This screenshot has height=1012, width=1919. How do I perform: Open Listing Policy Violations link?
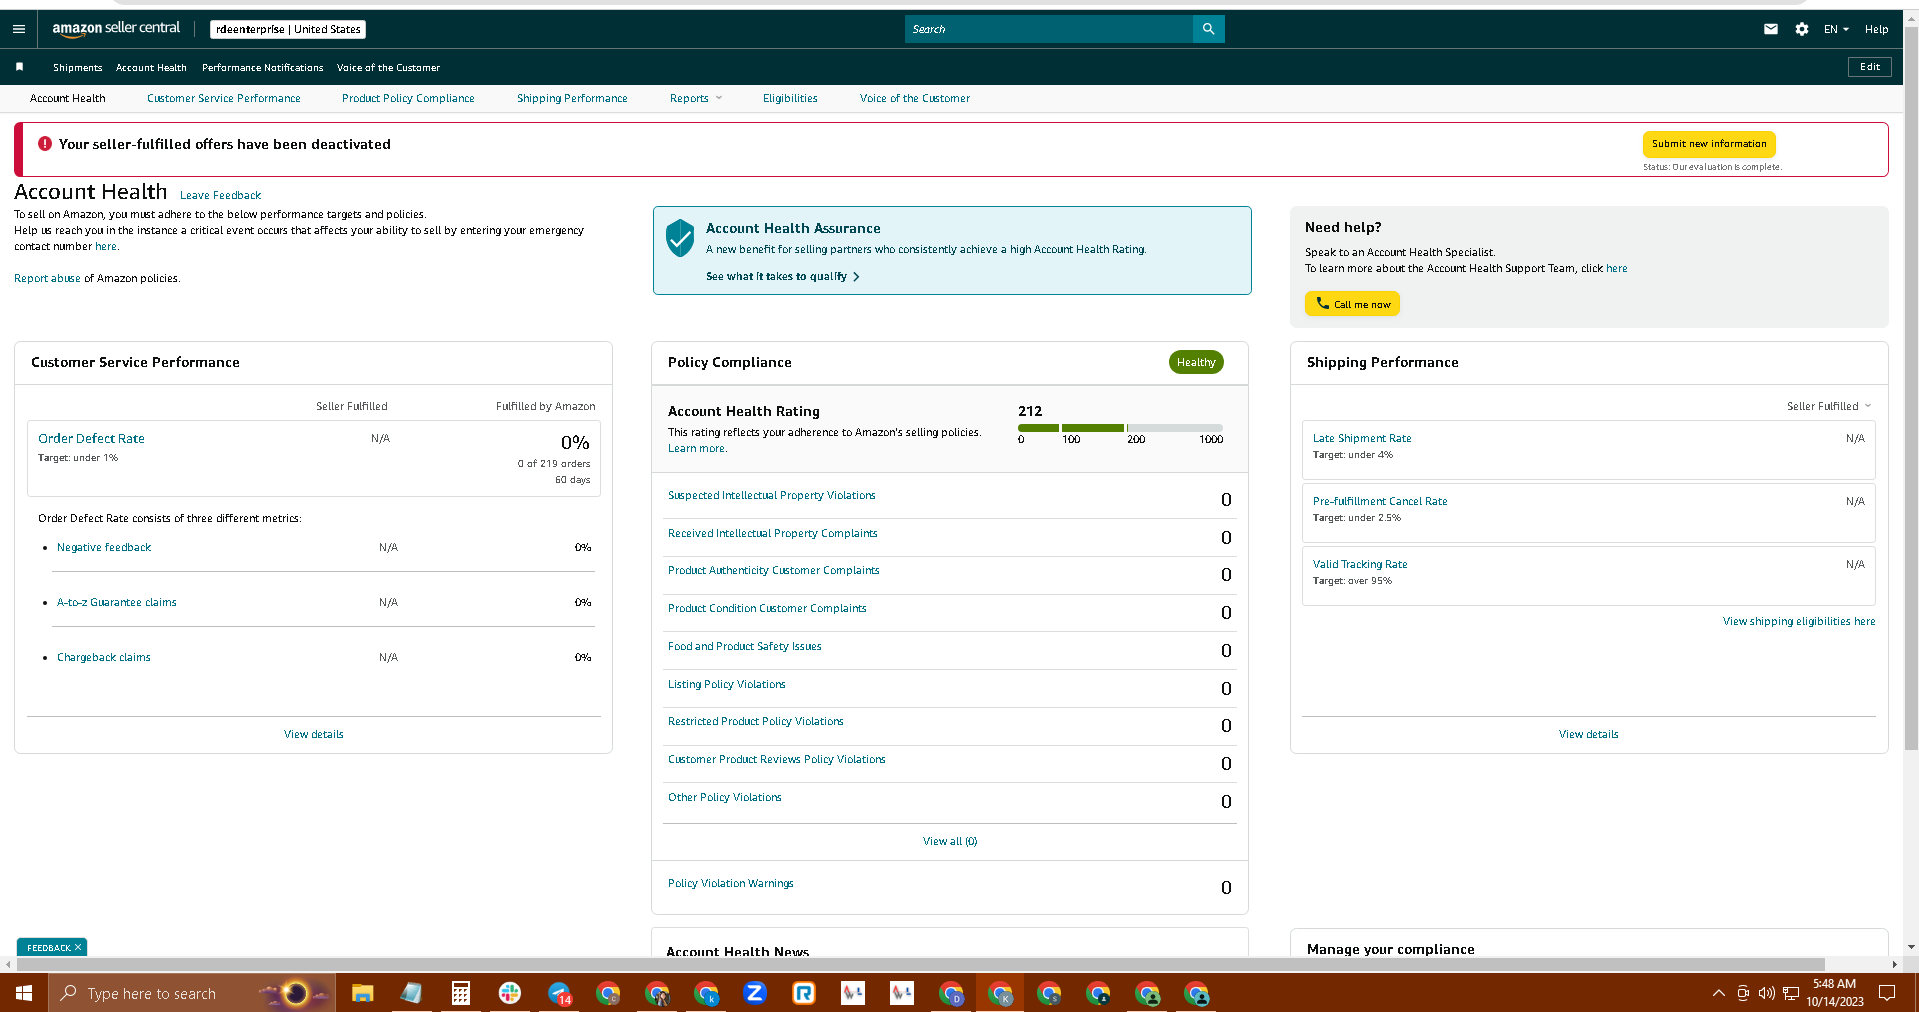727,684
